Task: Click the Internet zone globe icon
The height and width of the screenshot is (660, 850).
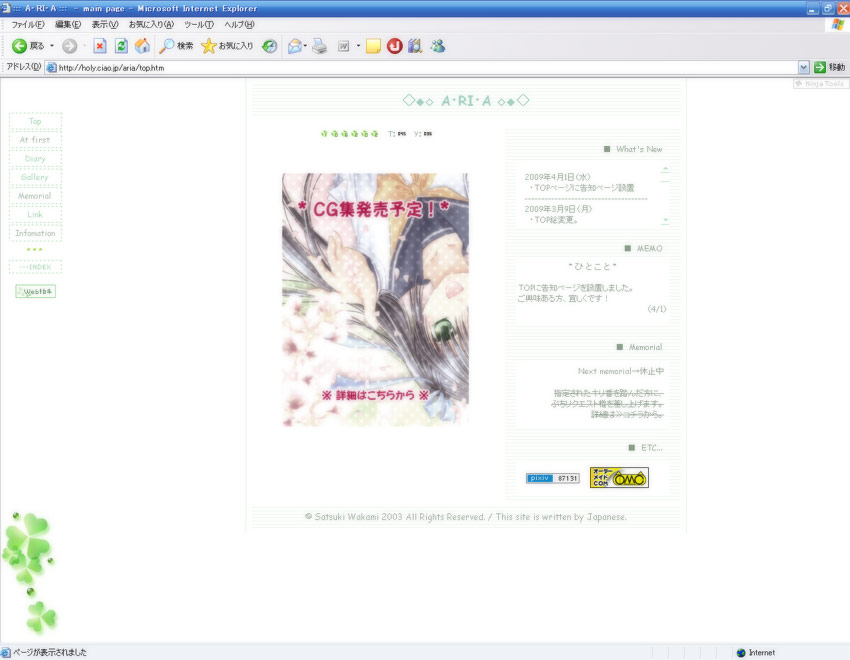Action: coord(741,652)
